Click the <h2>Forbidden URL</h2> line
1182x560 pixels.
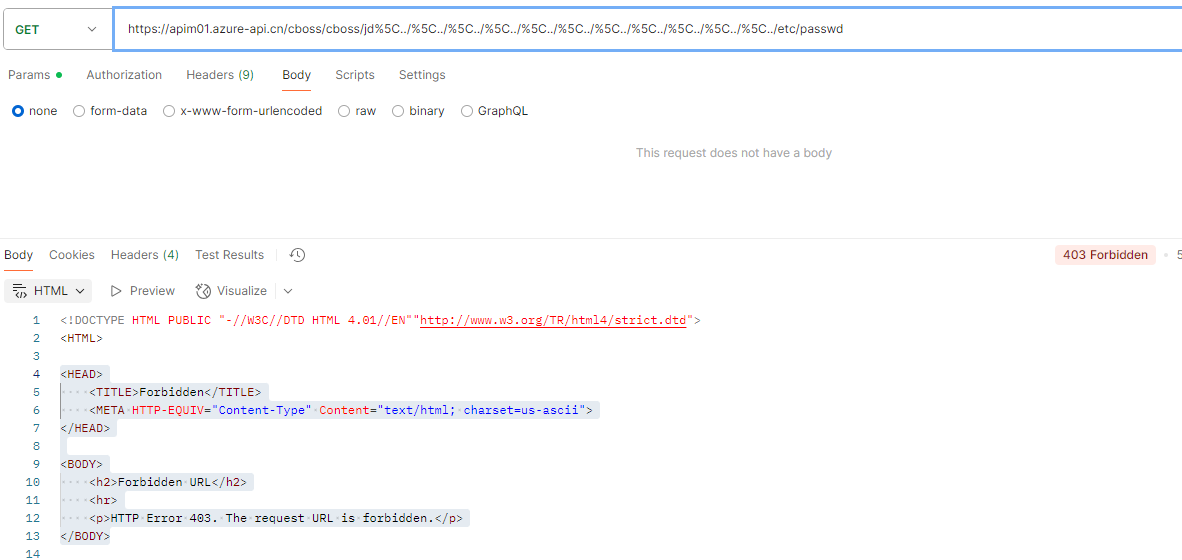pyautogui.click(x=168, y=482)
